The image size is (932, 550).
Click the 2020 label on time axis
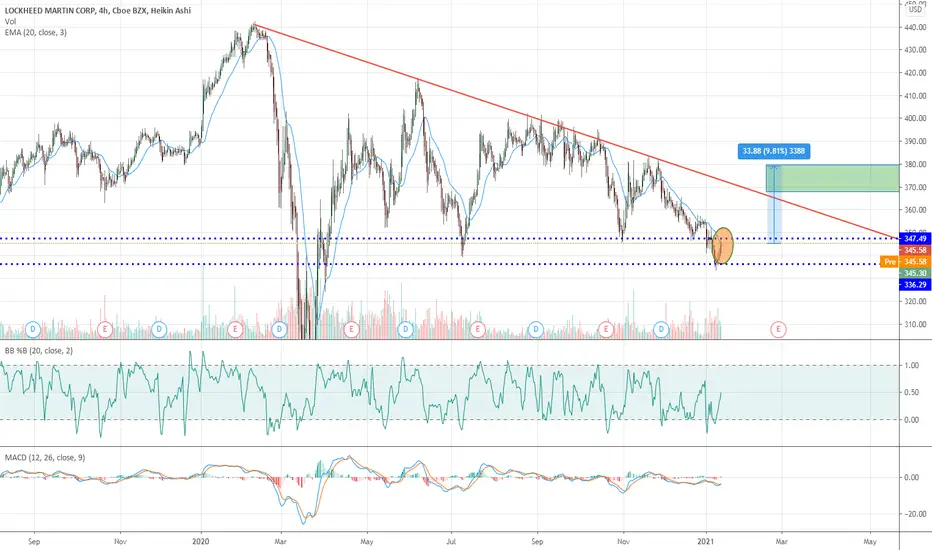tap(201, 542)
